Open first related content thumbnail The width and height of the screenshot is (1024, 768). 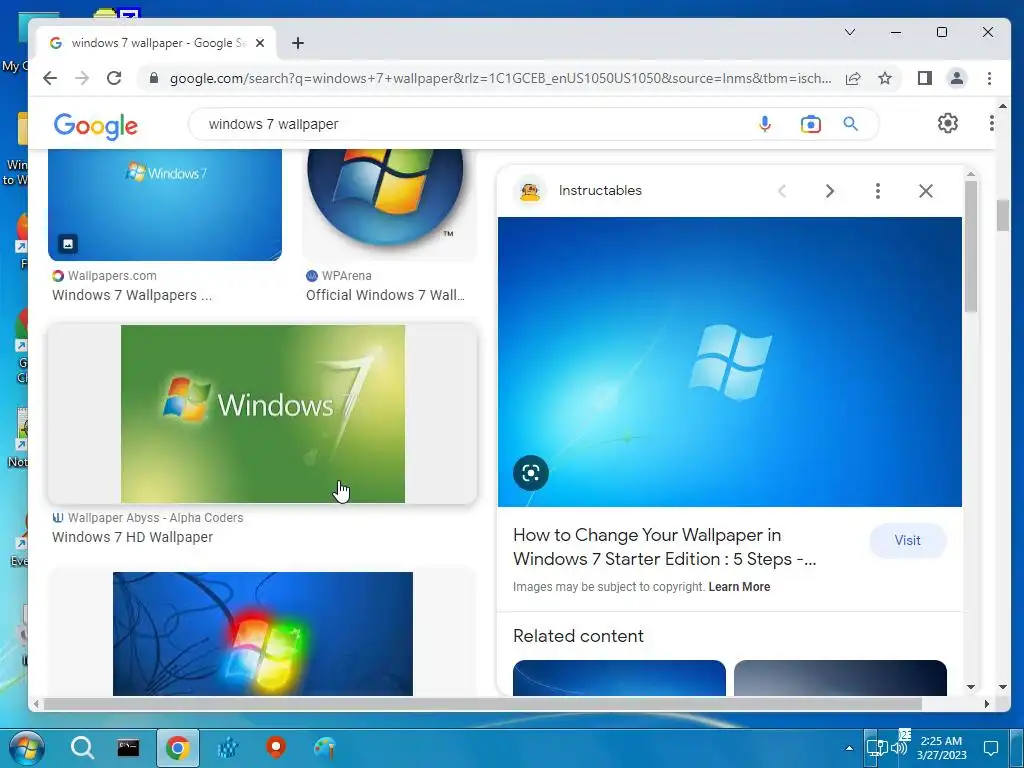point(619,678)
